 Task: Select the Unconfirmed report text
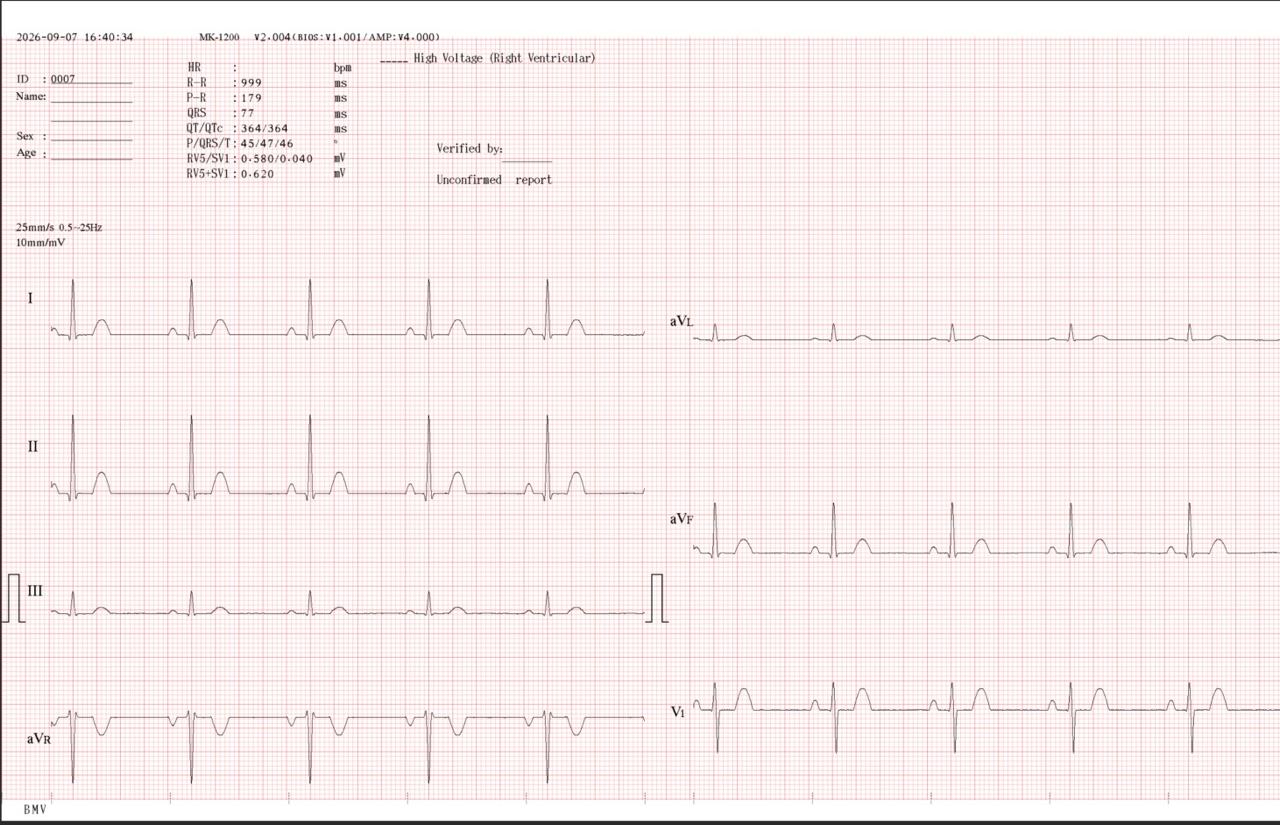point(494,180)
